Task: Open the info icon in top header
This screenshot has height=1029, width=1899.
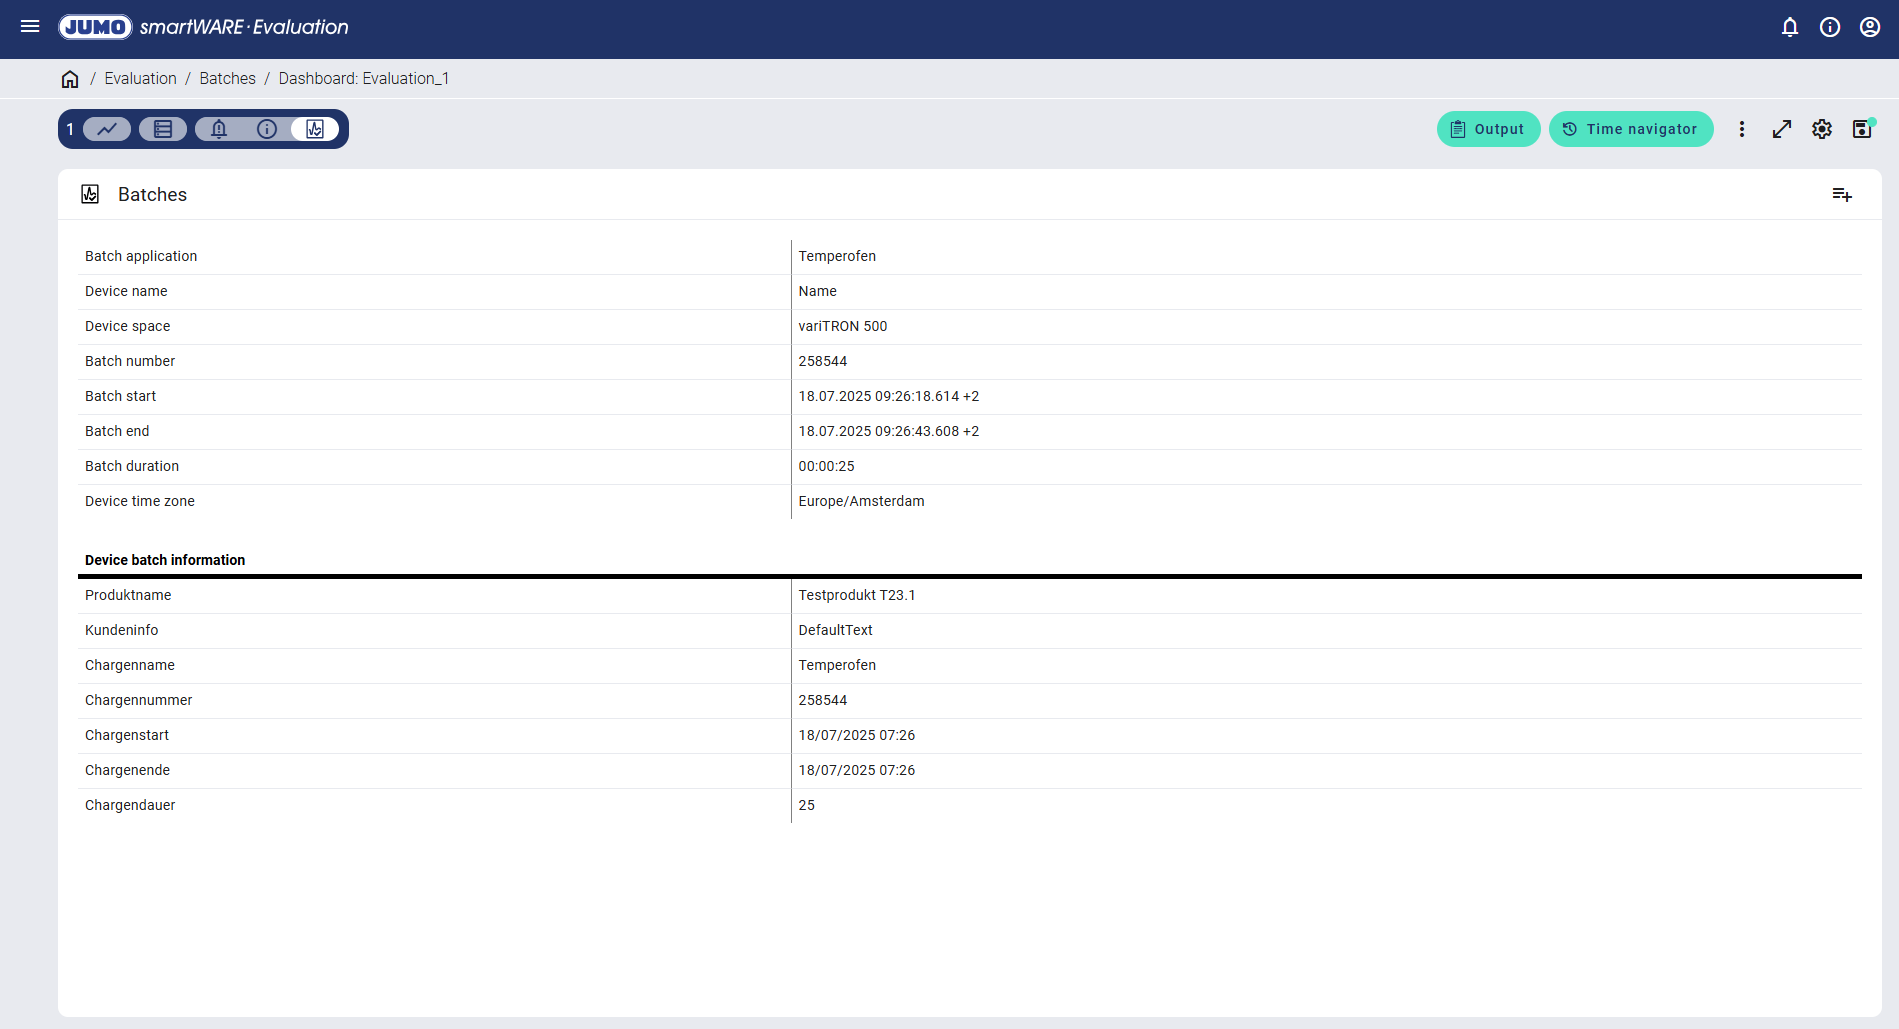Action: (1830, 27)
